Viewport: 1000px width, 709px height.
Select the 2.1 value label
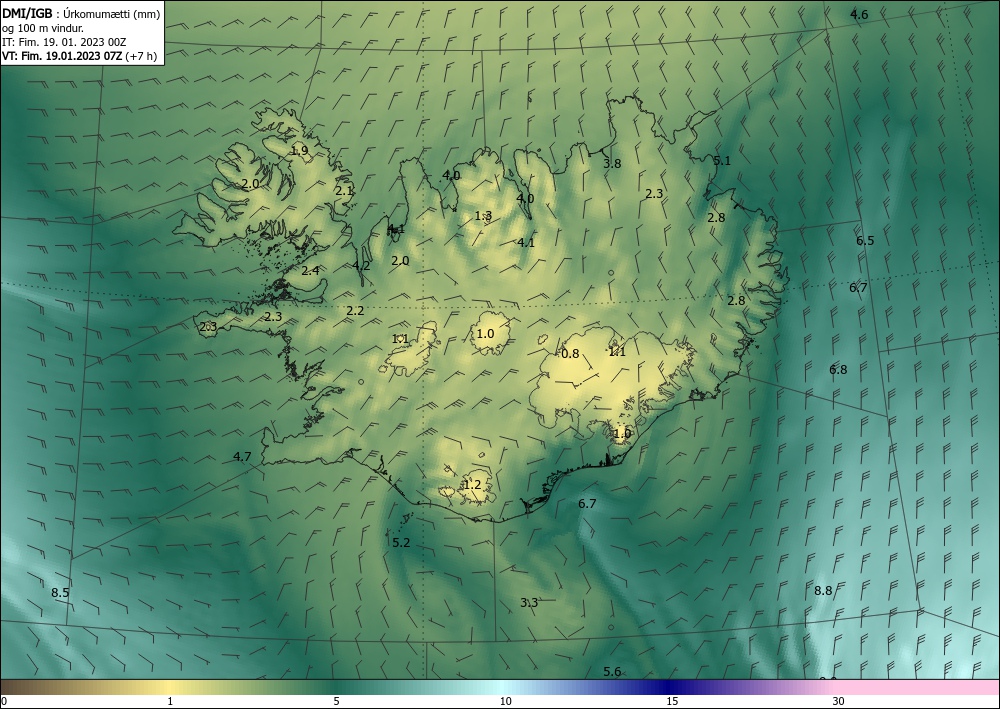(x=344, y=191)
